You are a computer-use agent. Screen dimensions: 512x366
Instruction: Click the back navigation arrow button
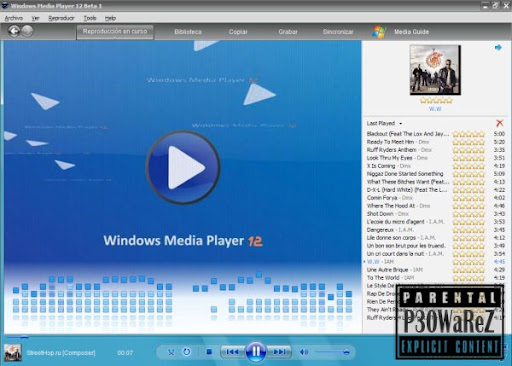(14, 31)
